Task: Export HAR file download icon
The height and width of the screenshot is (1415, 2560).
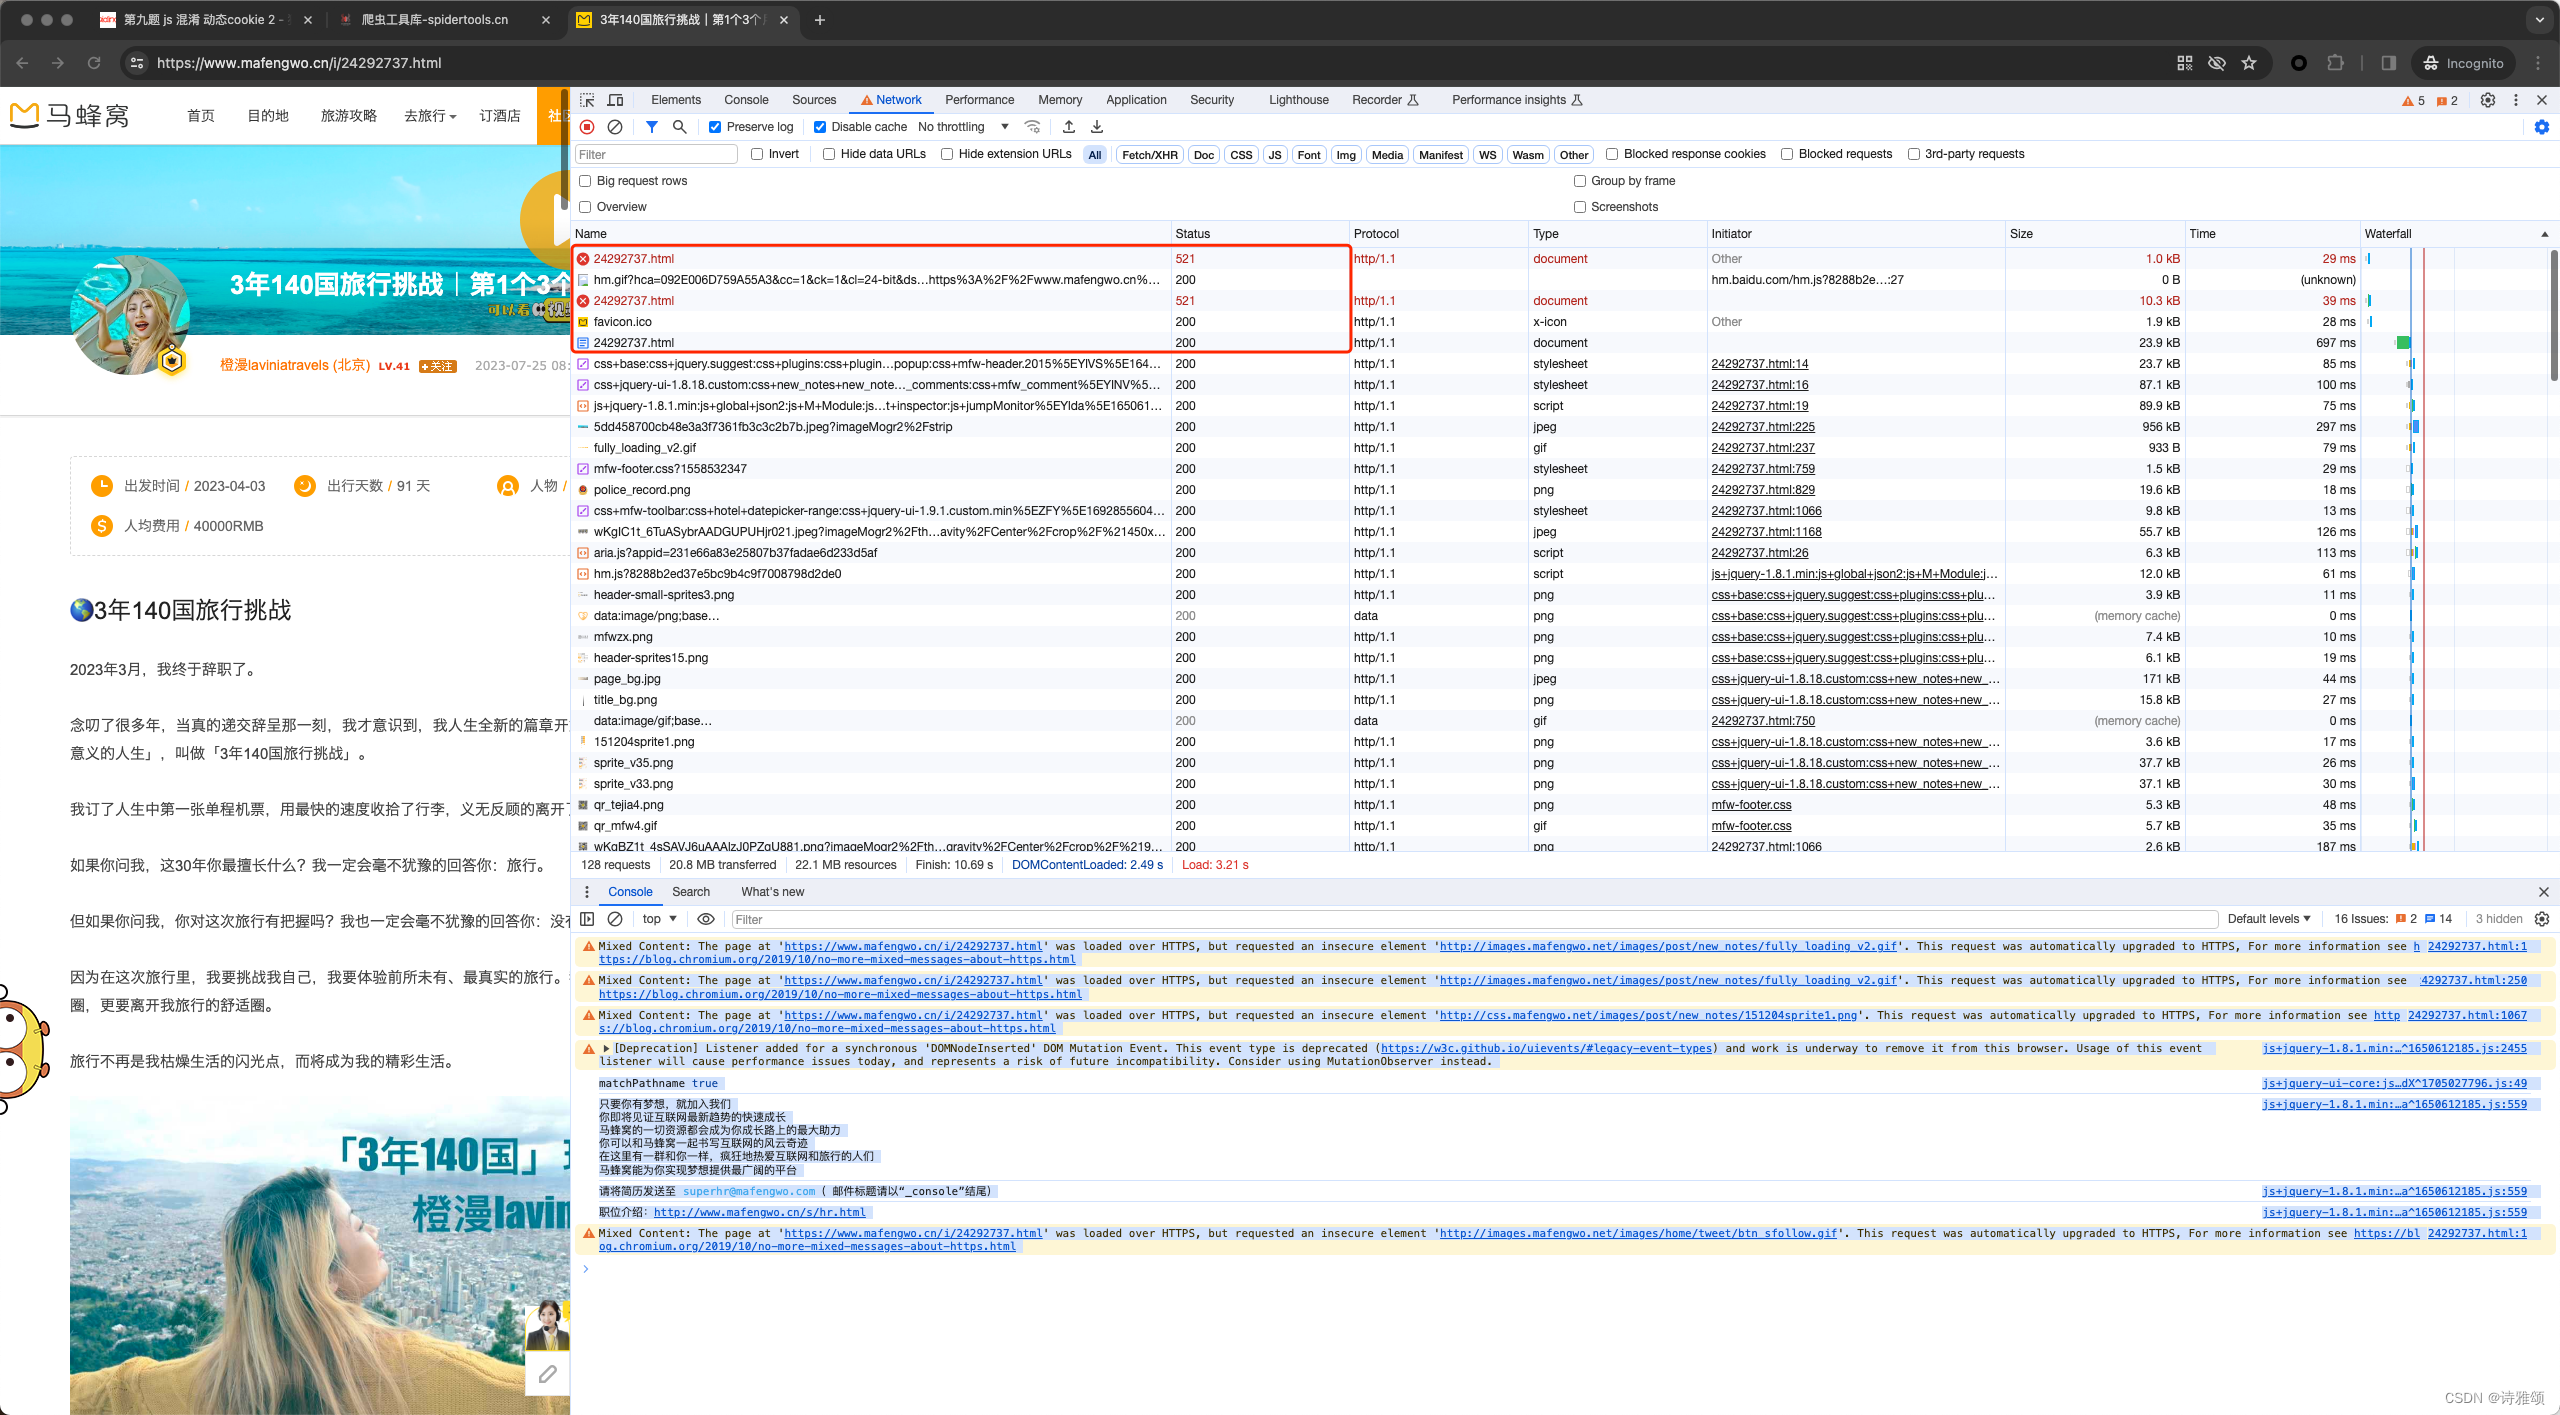Action: 1097,127
